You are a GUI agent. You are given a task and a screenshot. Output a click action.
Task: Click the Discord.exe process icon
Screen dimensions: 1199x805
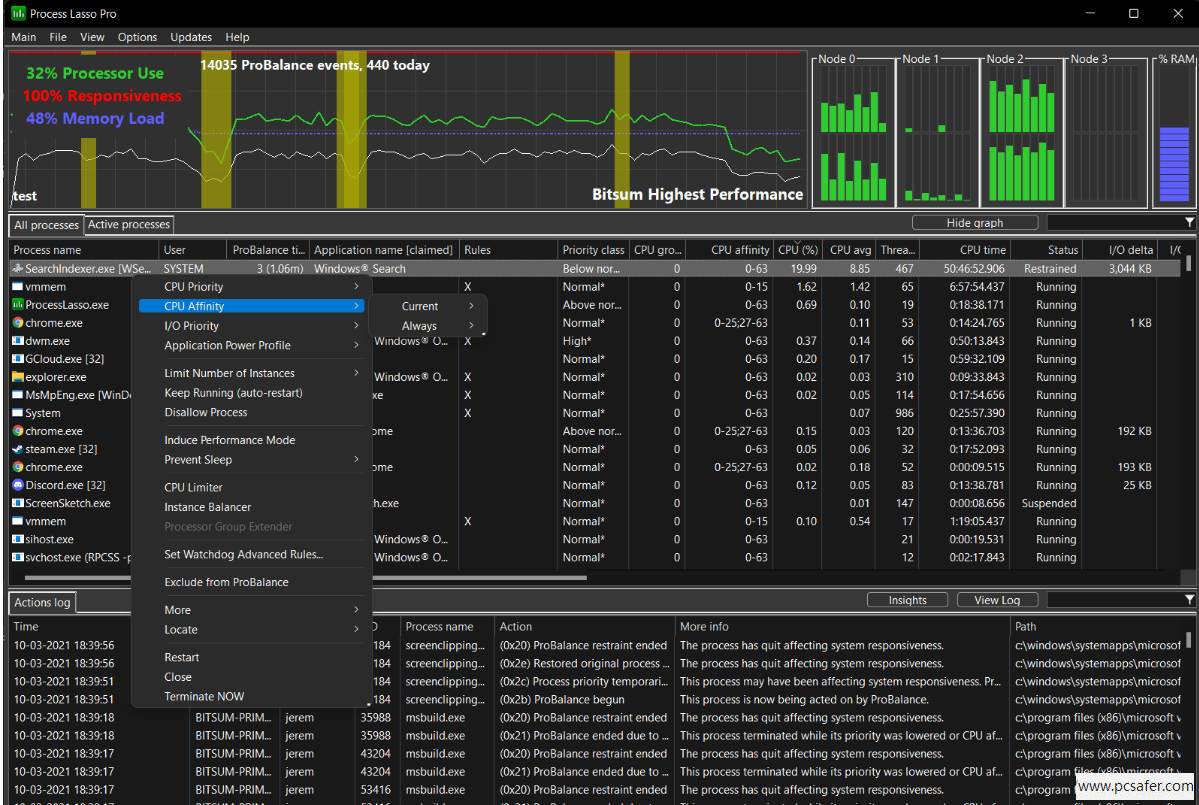[x=17, y=485]
